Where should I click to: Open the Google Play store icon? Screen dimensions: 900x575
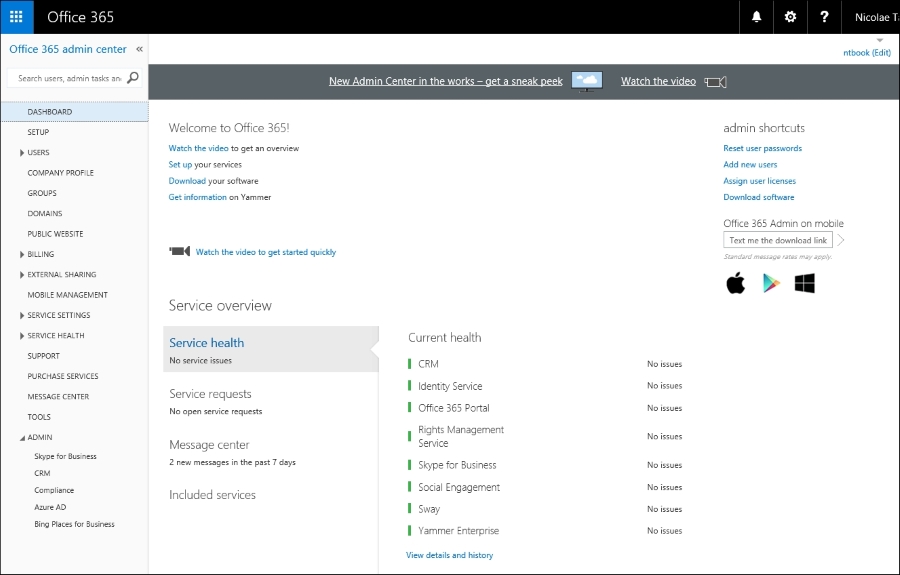(771, 283)
